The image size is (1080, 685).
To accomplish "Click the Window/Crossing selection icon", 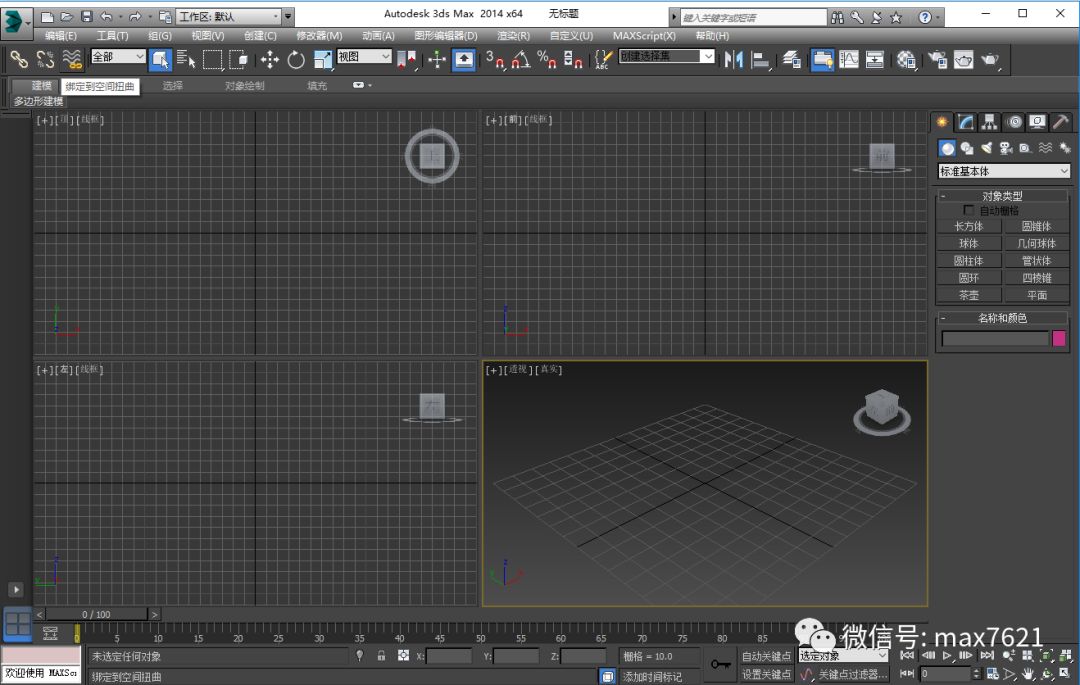I will coord(238,60).
